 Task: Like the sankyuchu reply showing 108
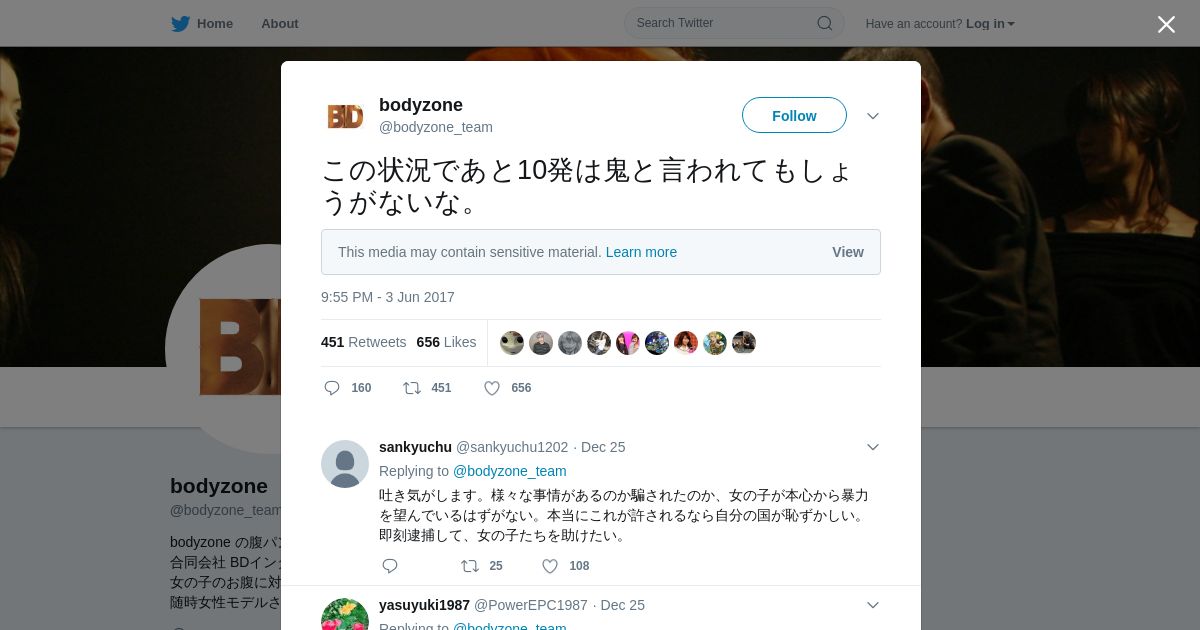pos(550,566)
